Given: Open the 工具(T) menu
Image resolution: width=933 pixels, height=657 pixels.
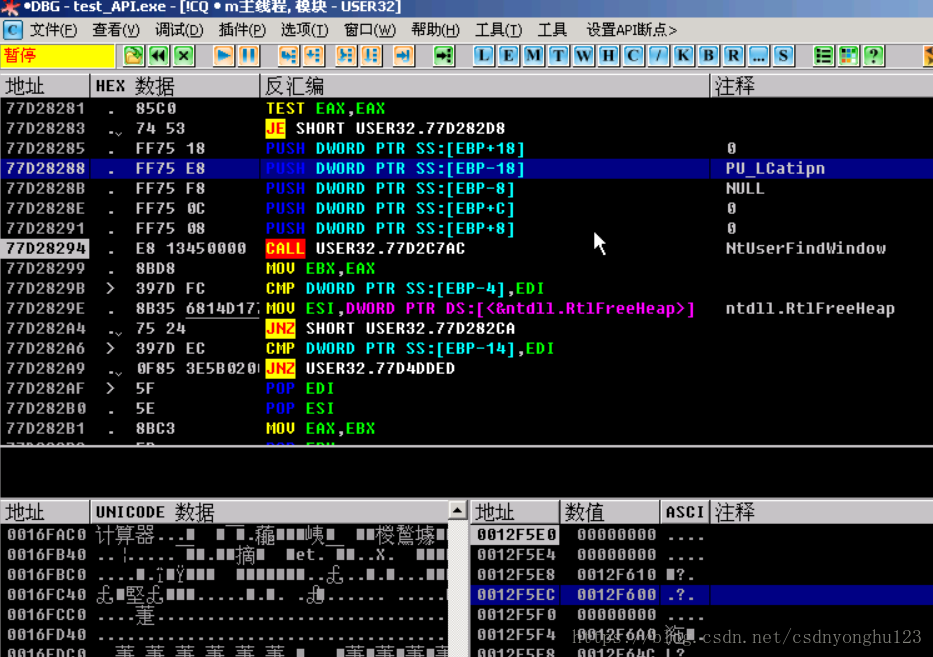Looking at the screenshot, I should tap(499, 30).
